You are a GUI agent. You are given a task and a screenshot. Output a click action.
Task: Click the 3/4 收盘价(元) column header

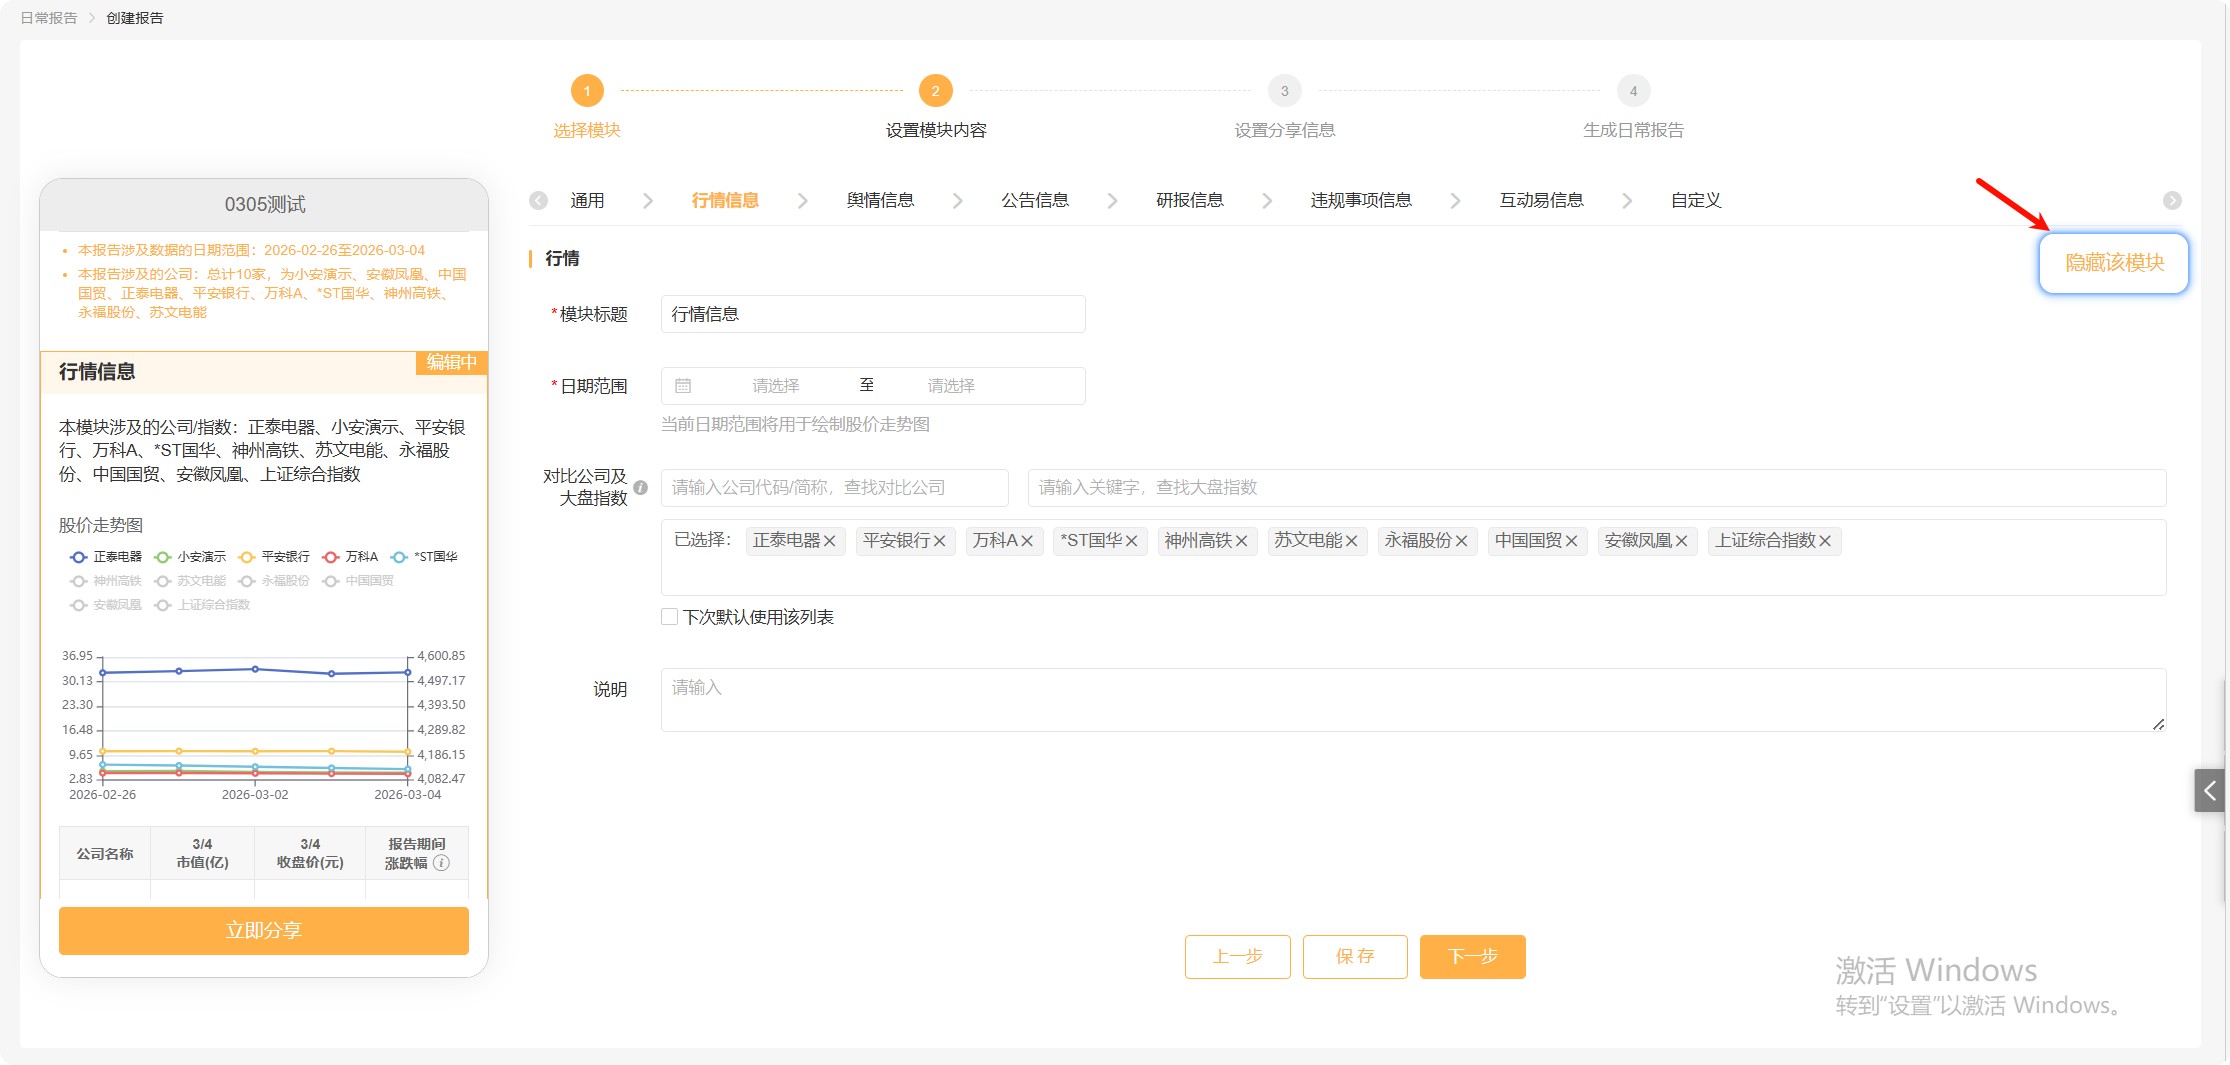click(310, 854)
